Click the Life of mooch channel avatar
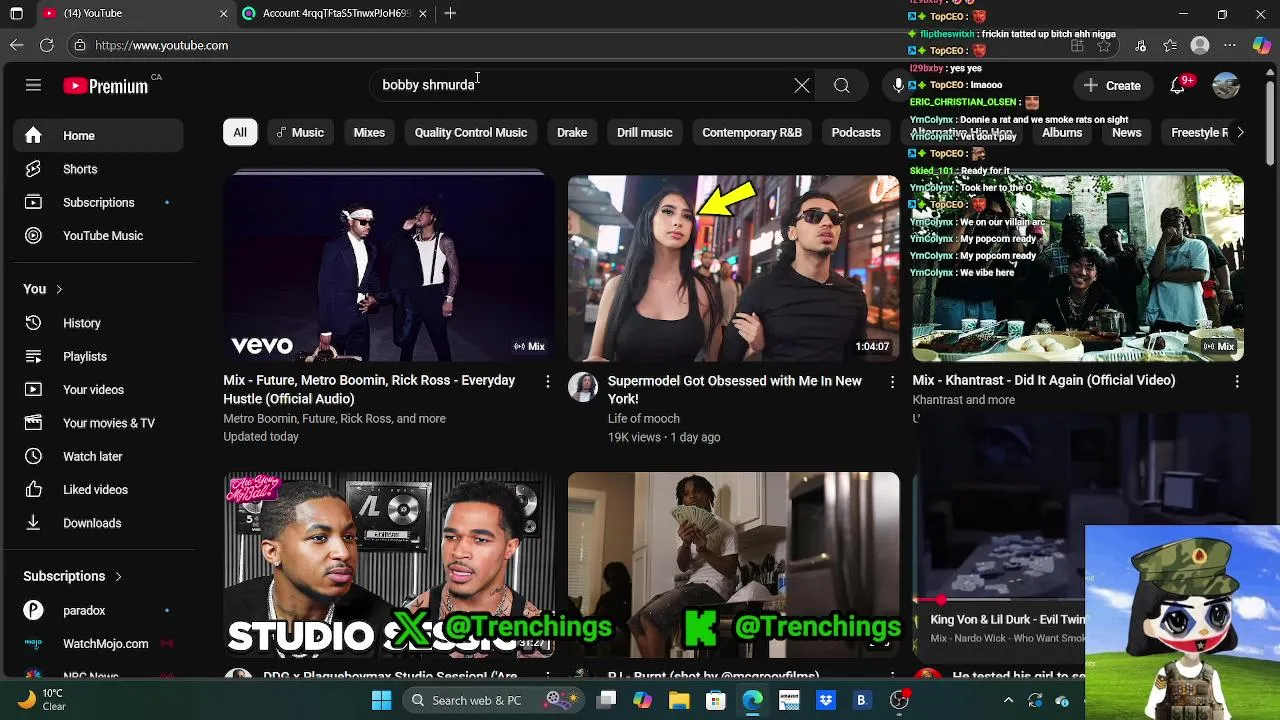The image size is (1280, 720). (x=583, y=387)
